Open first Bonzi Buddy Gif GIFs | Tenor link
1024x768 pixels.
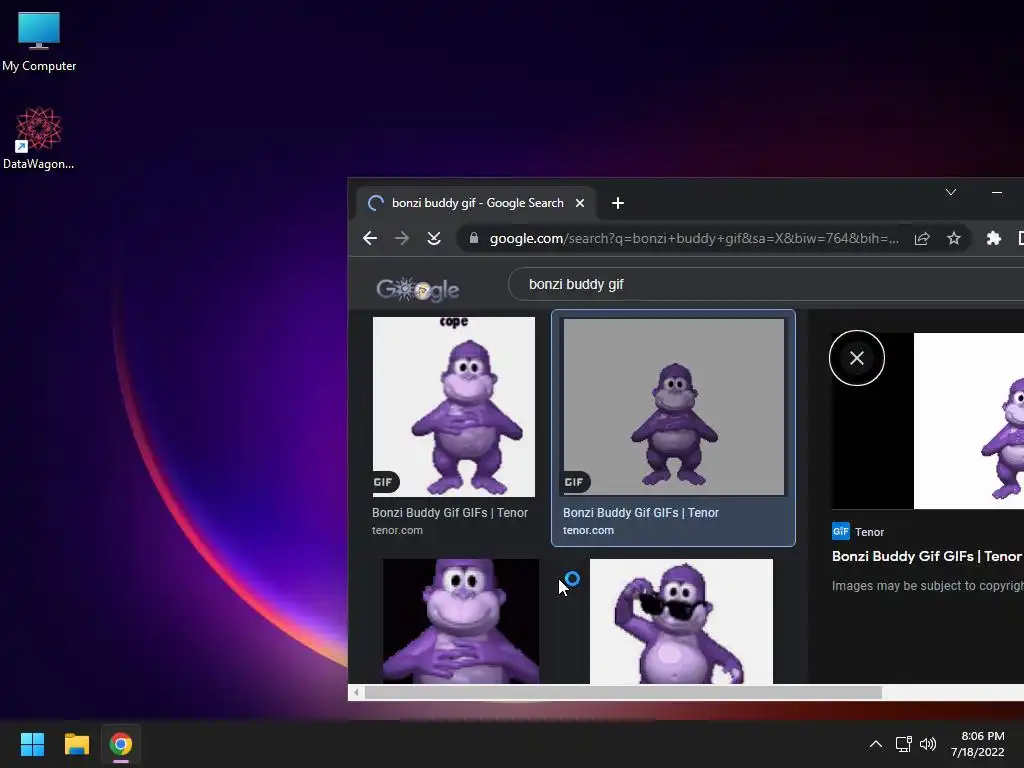[x=450, y=513]
